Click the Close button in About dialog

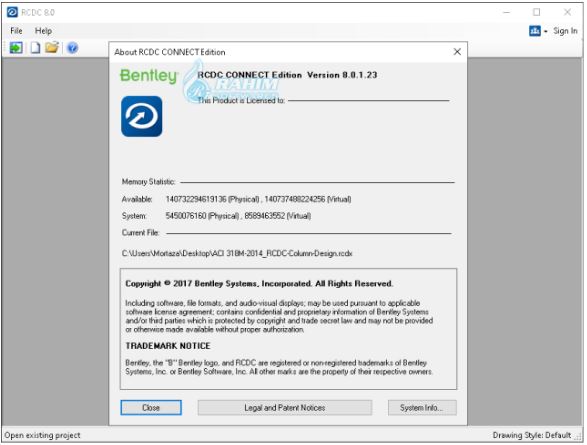click(x=151, y=408)
